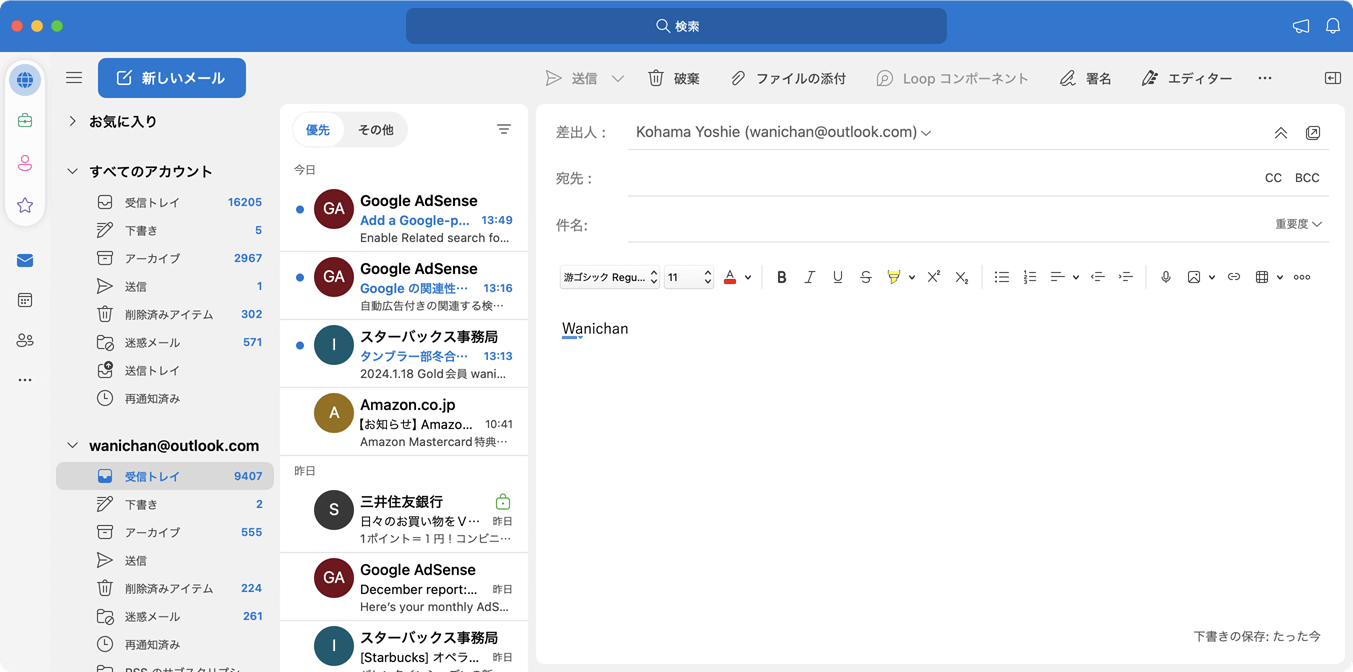The image size is (1353, 672).
Task: Collapse the すべてのアカウント section
Action: pyautogui.click(x=72, y=171)
